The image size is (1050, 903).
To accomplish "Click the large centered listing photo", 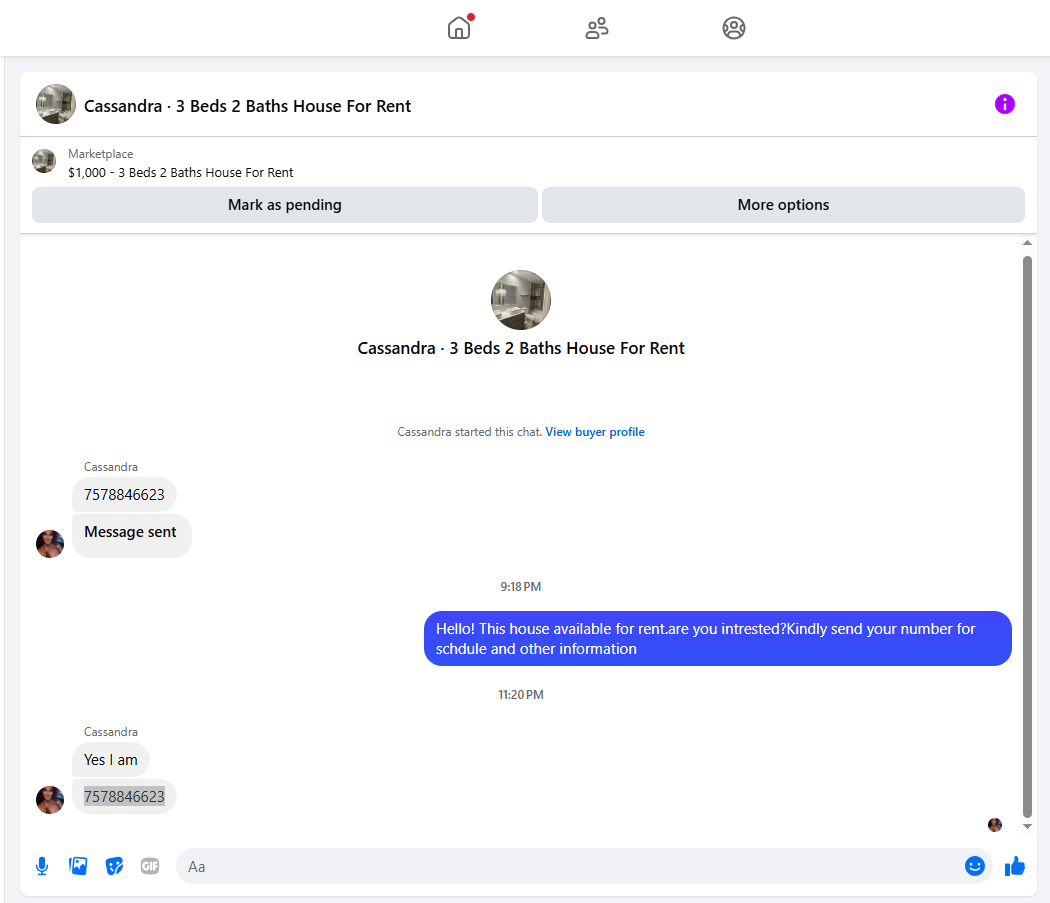I will coord(521,300).
